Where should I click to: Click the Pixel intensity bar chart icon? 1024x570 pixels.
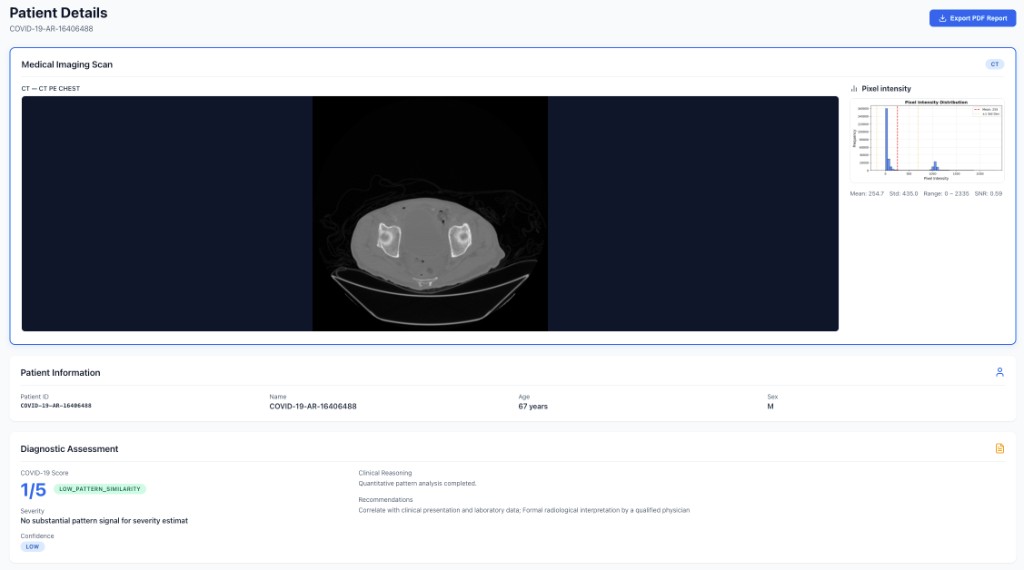point(854,89)
